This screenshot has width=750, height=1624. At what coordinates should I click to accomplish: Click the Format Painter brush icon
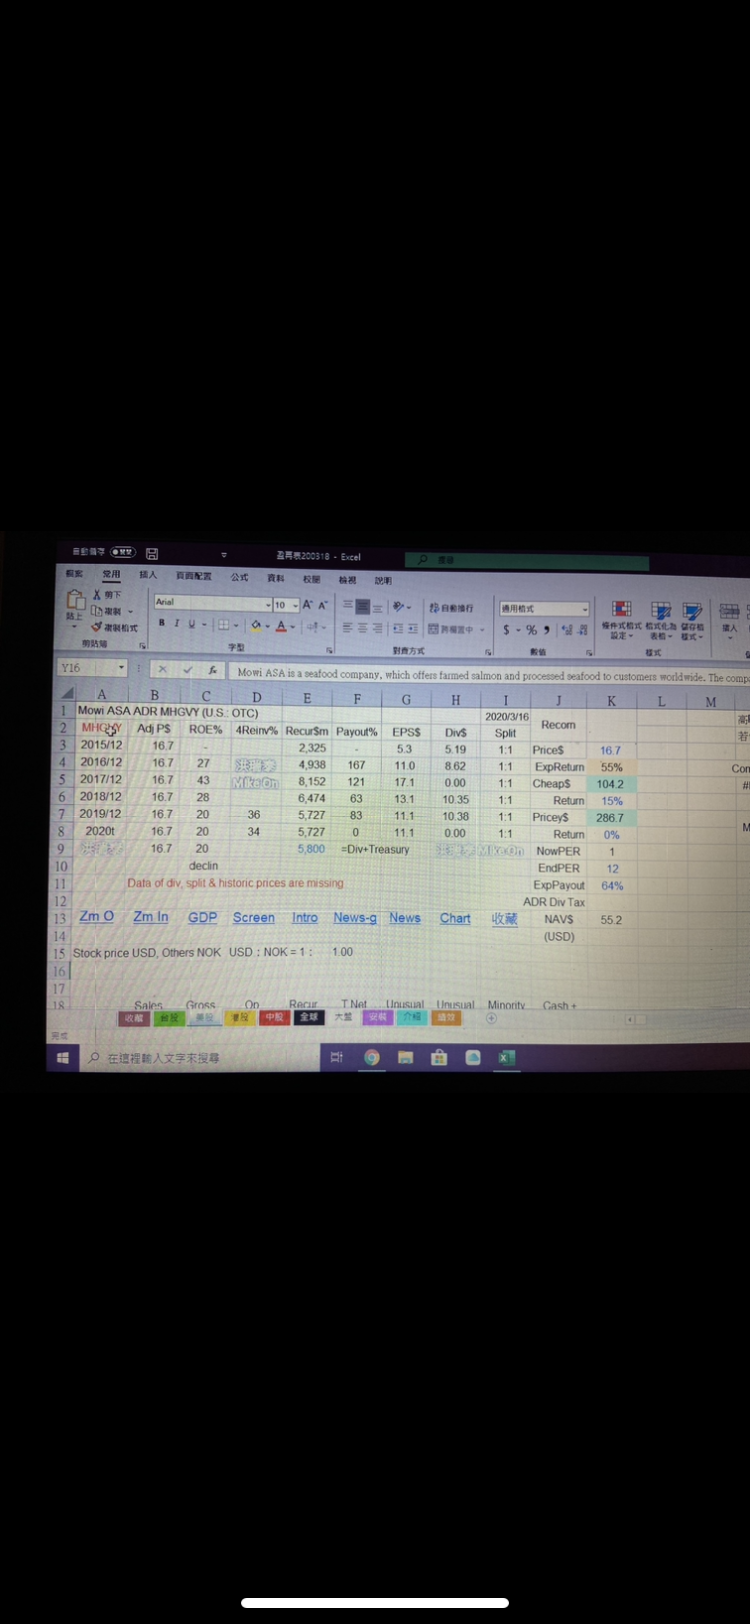[x=97, y=627]
